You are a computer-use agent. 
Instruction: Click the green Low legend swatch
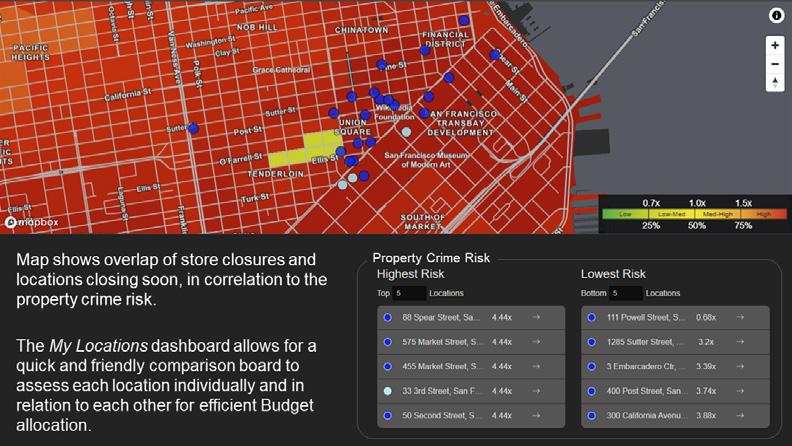(625, 214)
